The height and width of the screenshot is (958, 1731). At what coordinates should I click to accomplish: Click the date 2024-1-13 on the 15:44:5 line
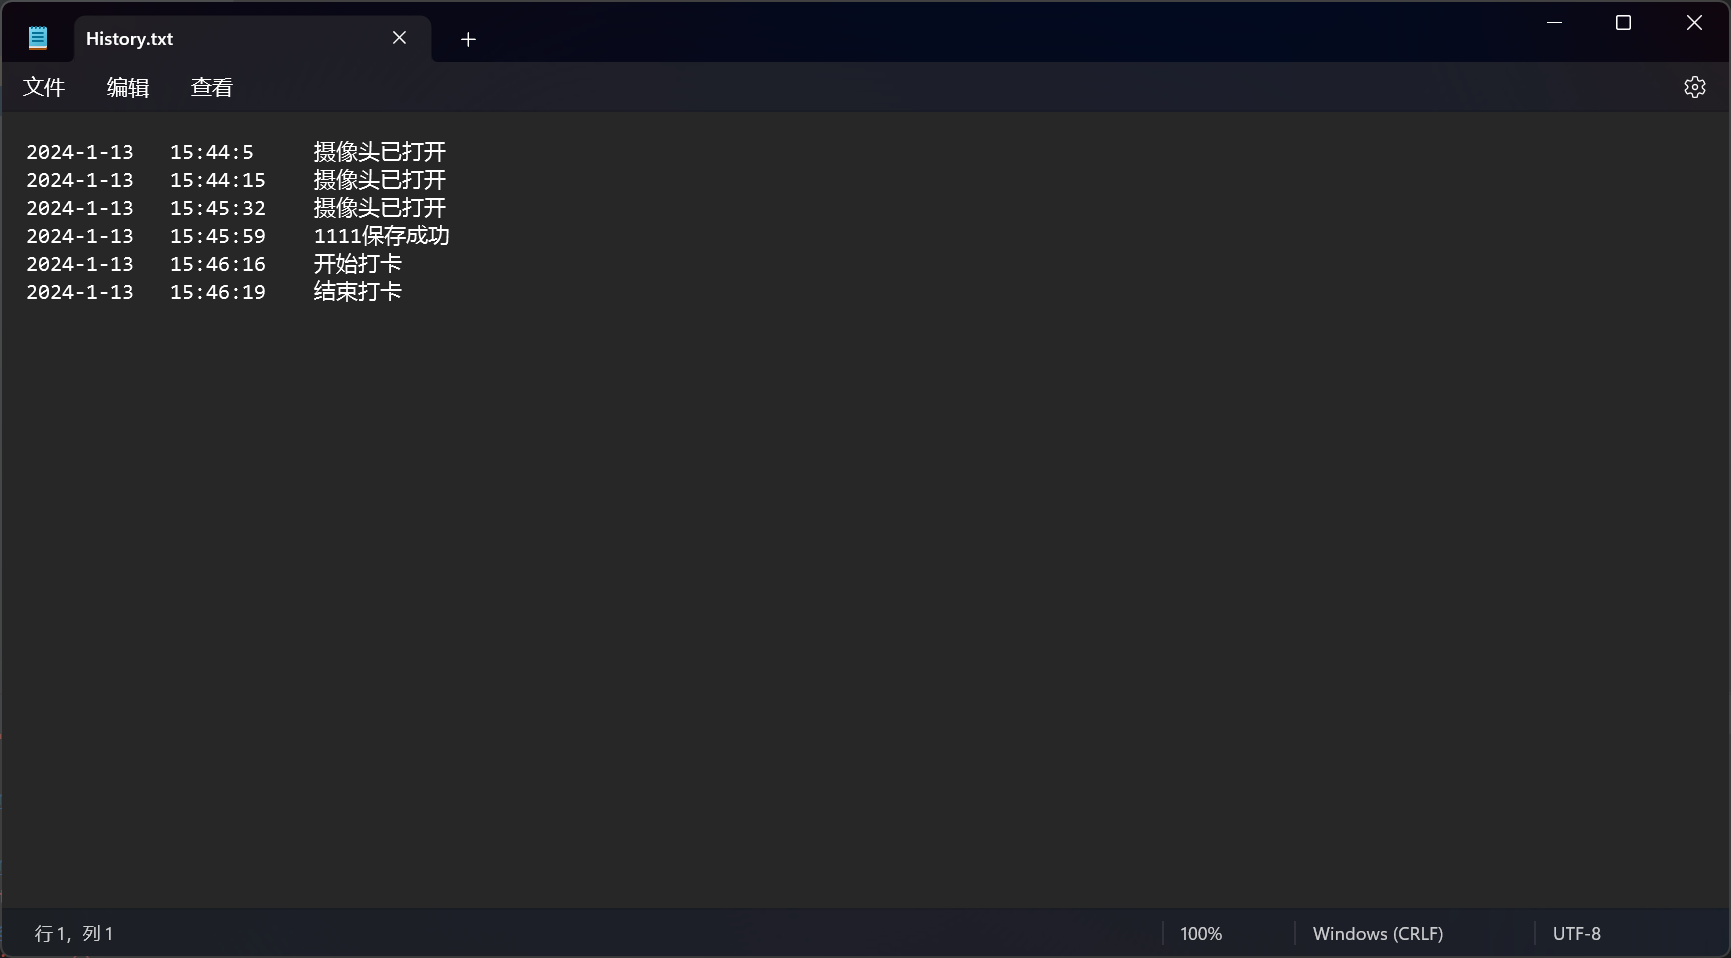pos(80,152)
